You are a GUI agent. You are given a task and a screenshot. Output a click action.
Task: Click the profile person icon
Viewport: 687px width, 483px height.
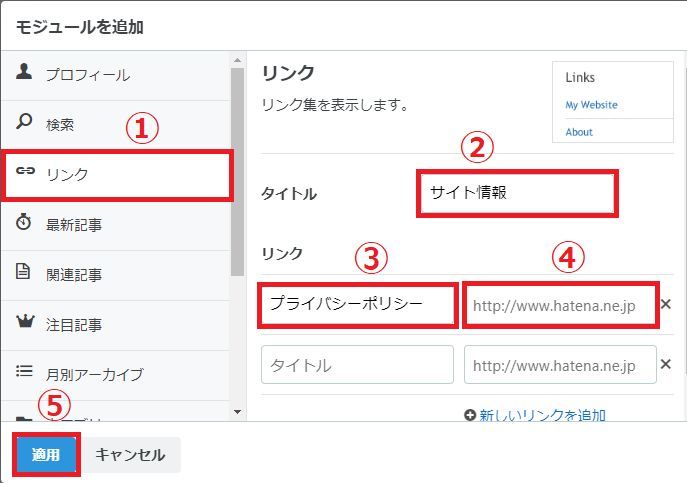(x=24, y=71)
